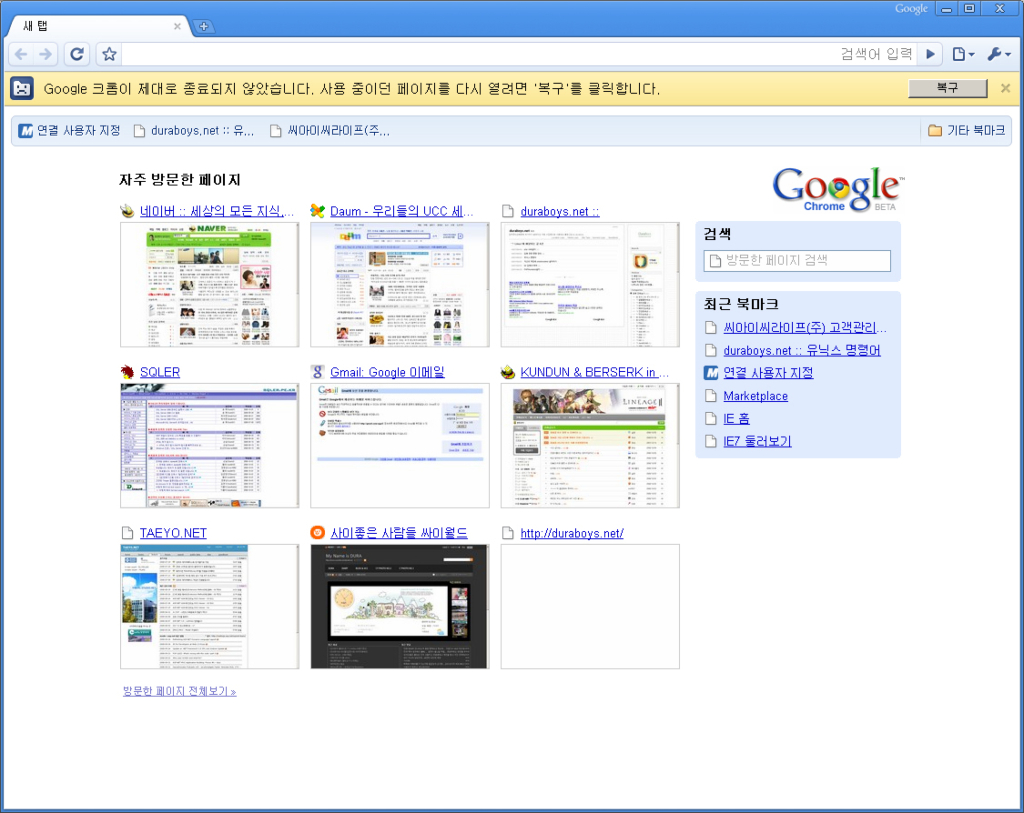Screen dimensions: 1024x813
Task: Click the Forward navigation arrow
Action: 45,54
